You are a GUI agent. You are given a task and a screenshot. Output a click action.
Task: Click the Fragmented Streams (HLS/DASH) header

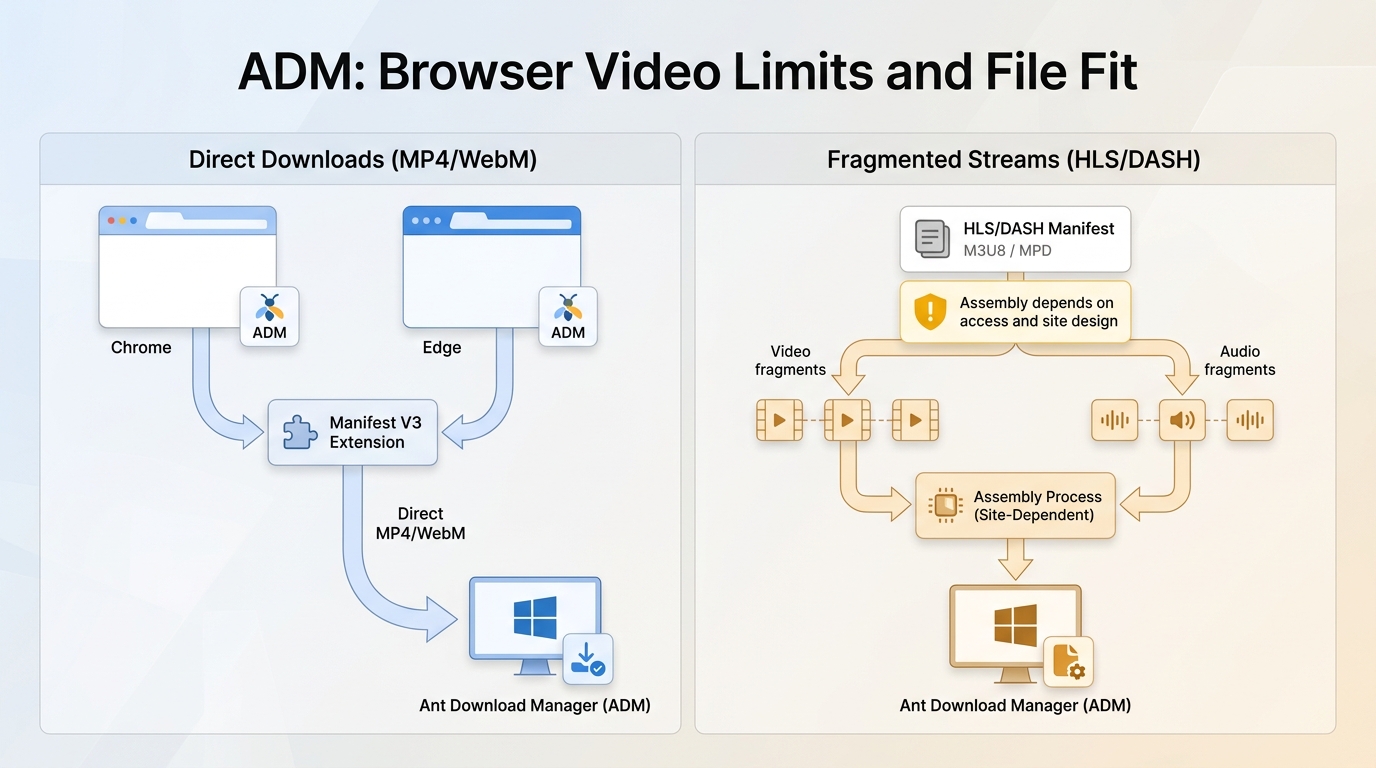1014,160
